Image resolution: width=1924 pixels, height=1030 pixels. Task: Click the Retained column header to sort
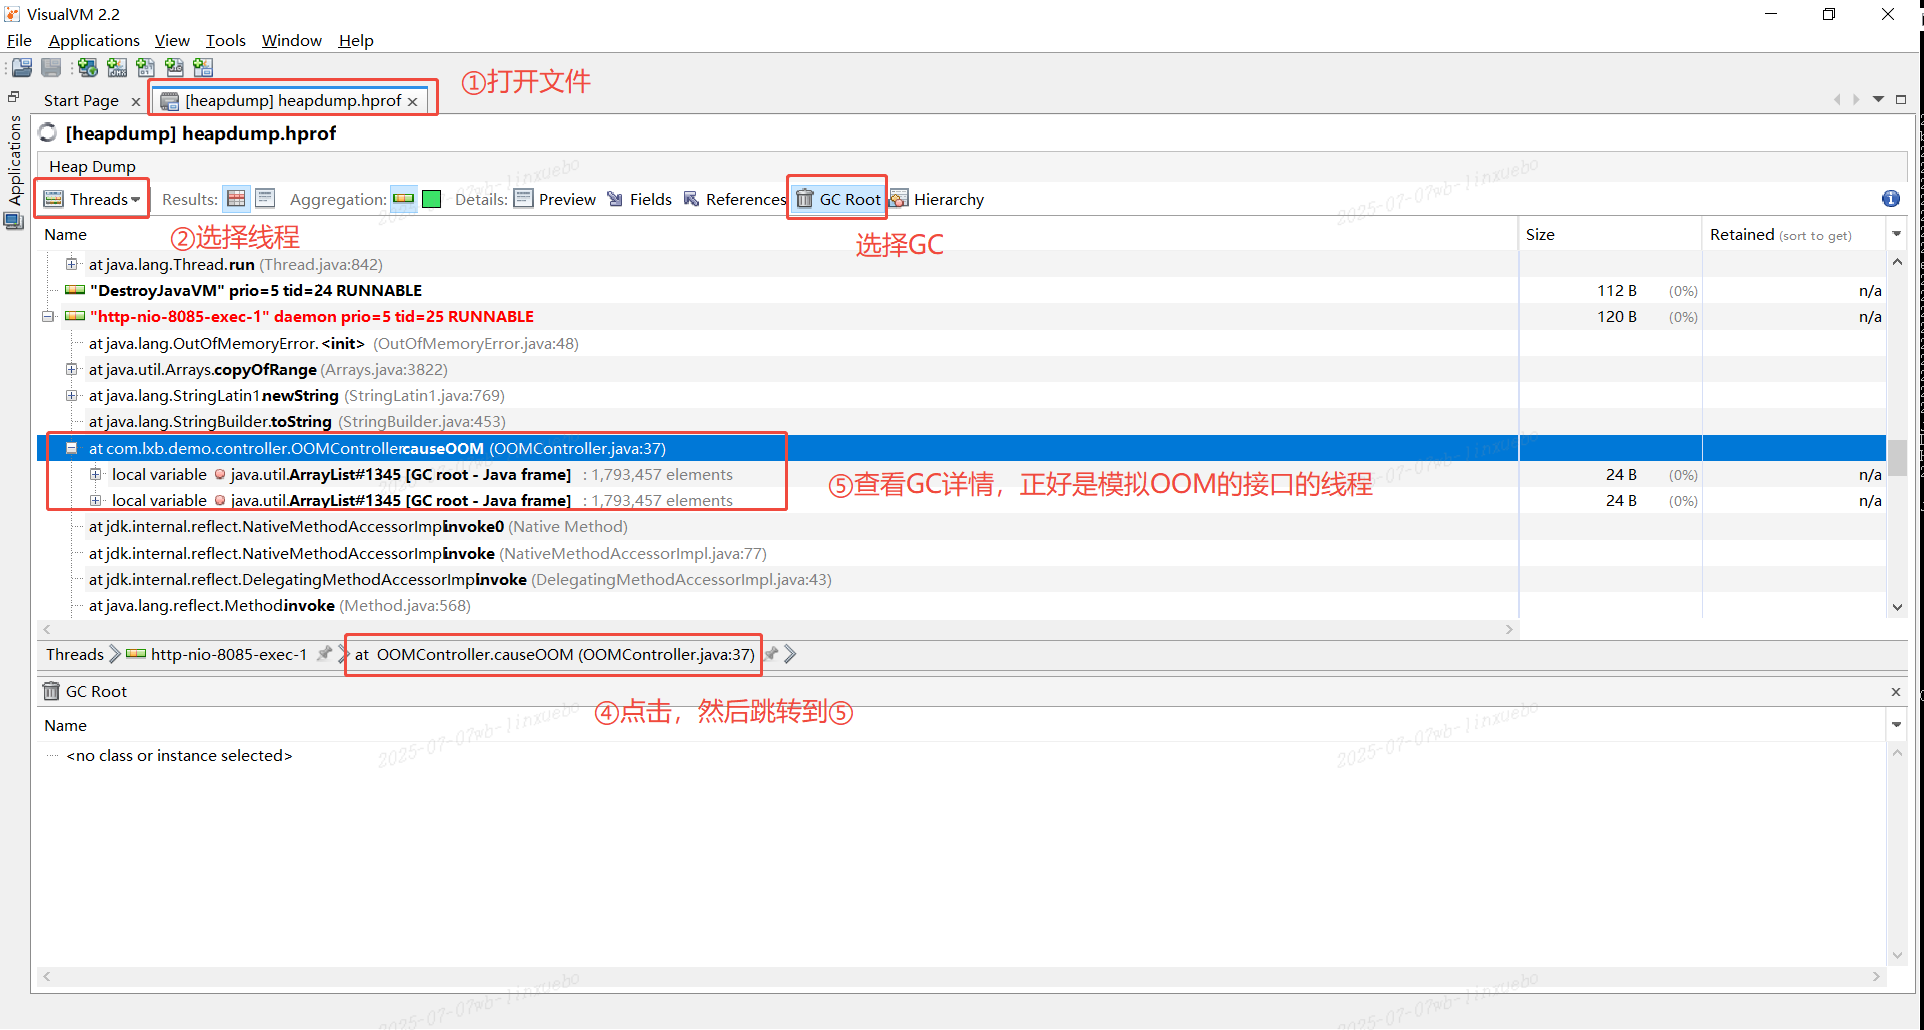(1742, 234)
